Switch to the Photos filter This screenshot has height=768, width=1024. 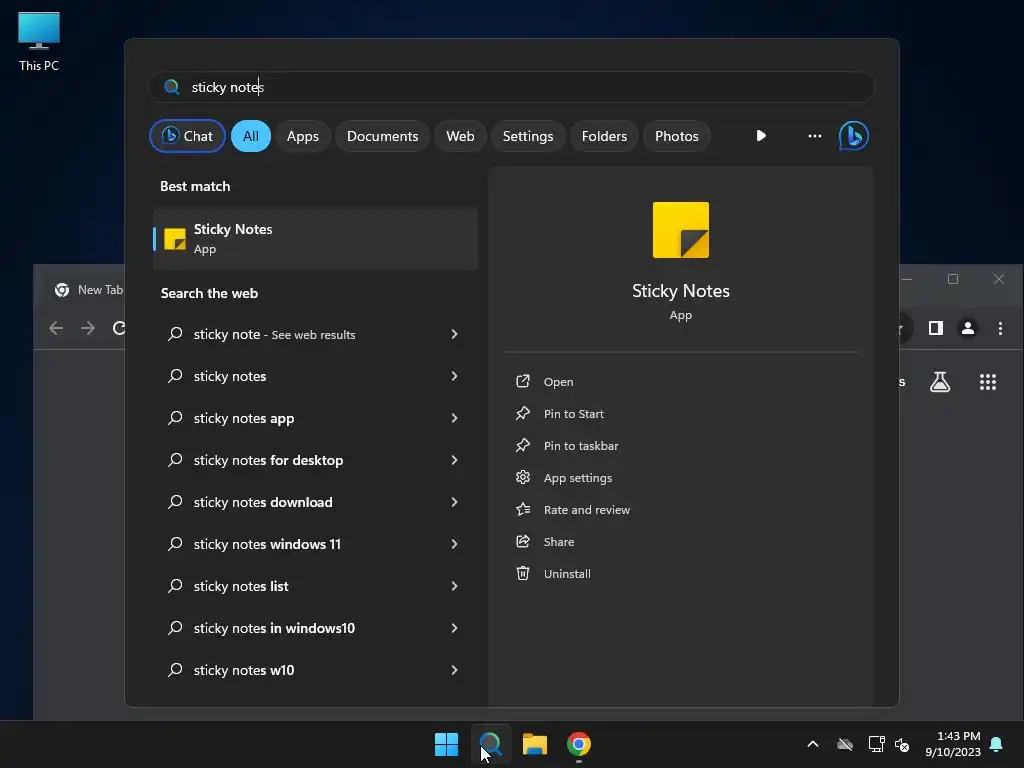point(677,136)
